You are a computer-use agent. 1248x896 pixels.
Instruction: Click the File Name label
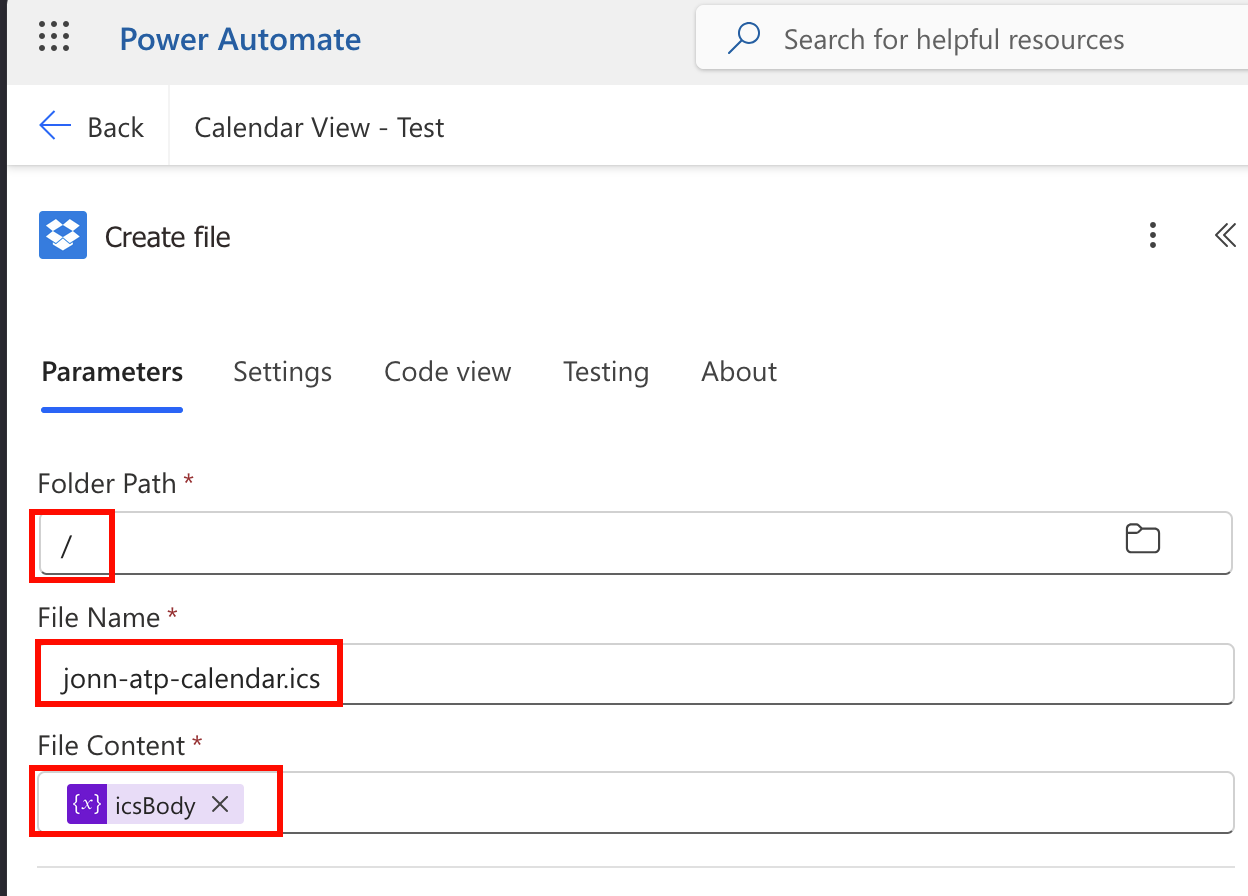pyautogui.click(x=99, y=617)
